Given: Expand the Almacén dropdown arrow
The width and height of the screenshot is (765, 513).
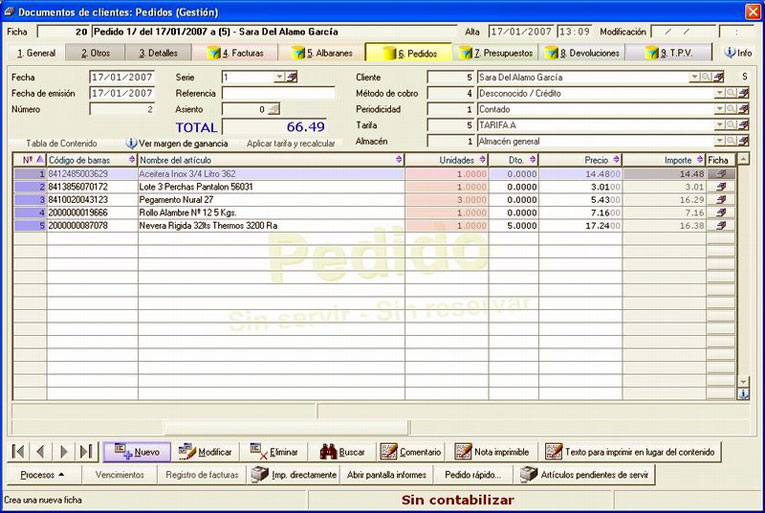Looking at the screenshot, I should (x=719, y=141).
